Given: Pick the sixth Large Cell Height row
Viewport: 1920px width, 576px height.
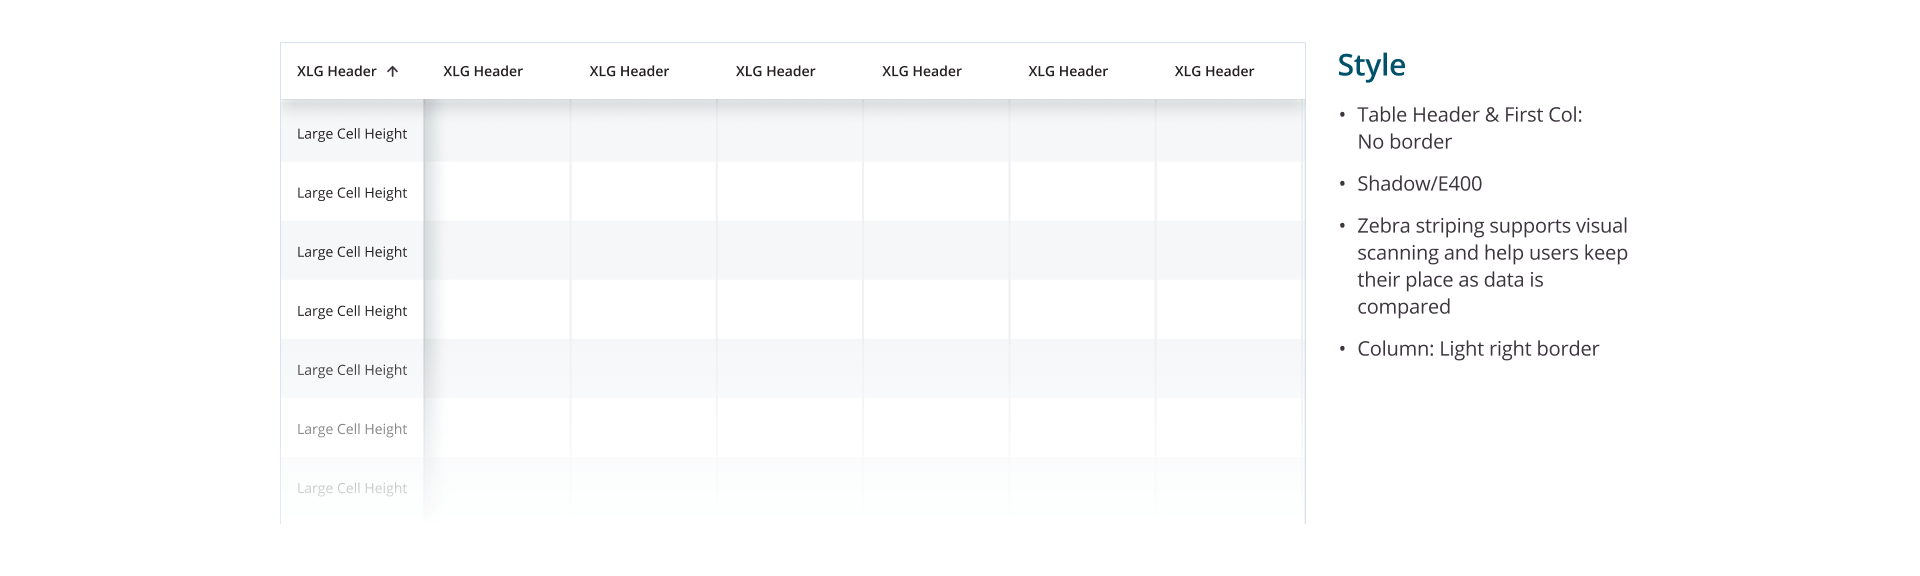Looking at the screenshot, I should click(352, 429).
